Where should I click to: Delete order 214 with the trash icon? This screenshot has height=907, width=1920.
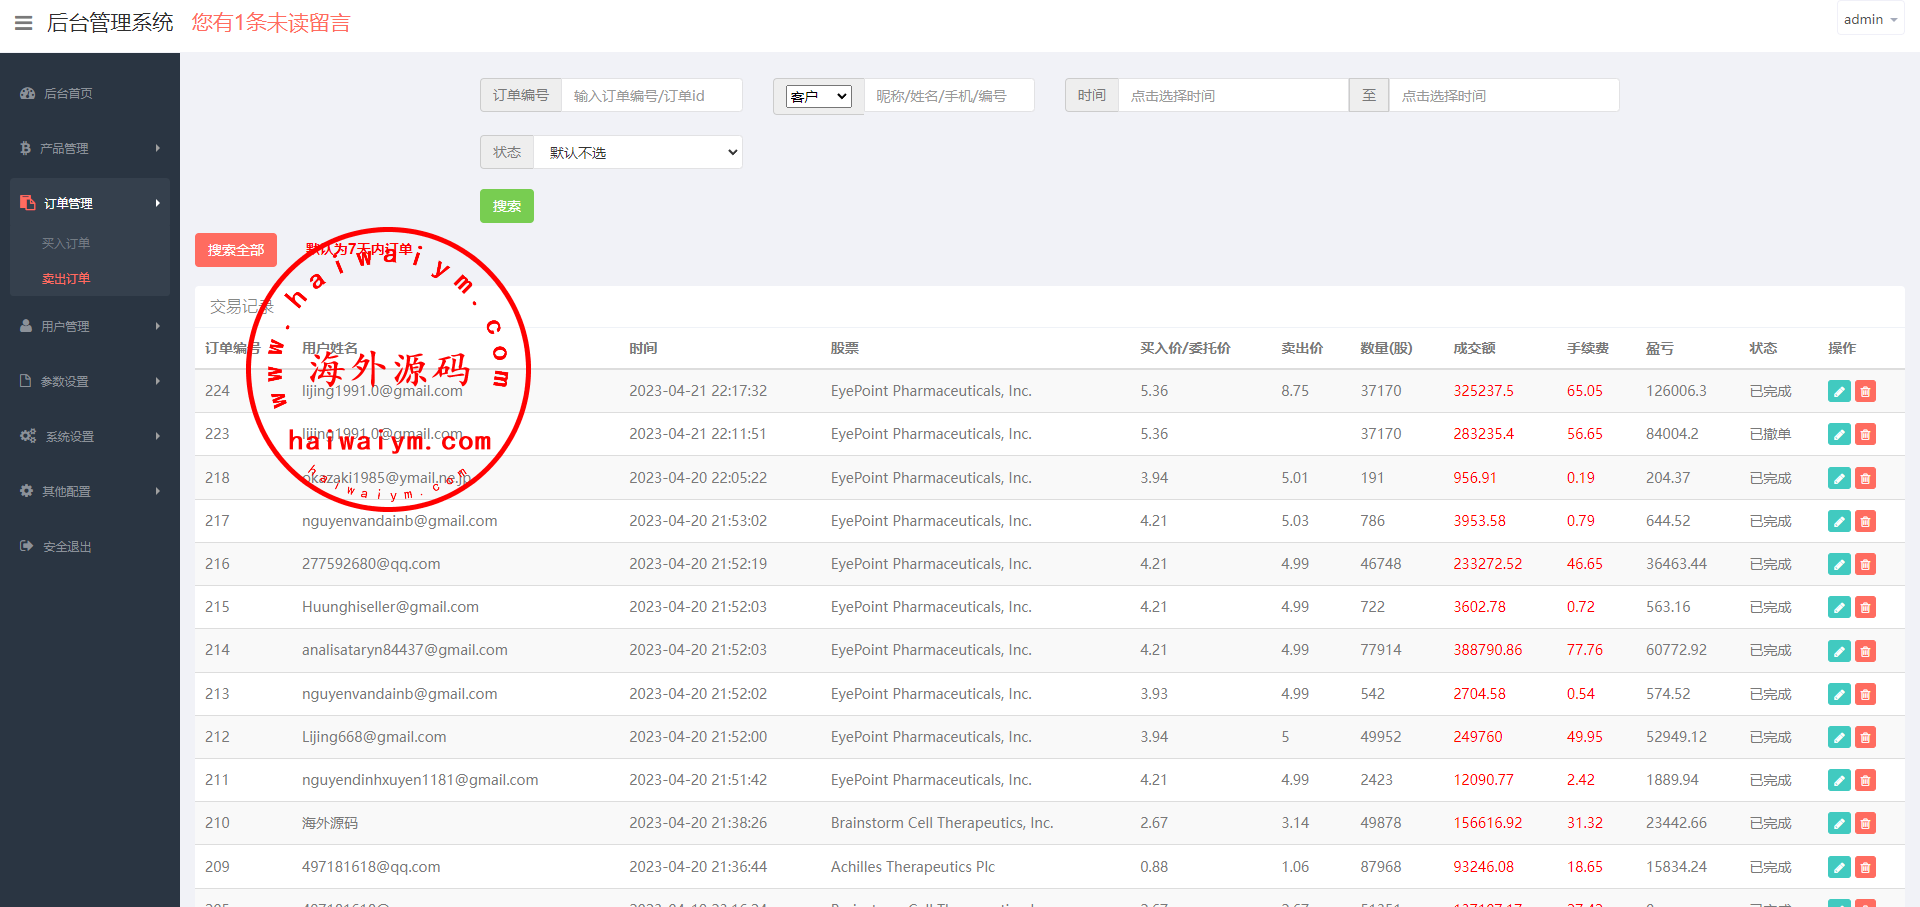tap(1865, 651)
